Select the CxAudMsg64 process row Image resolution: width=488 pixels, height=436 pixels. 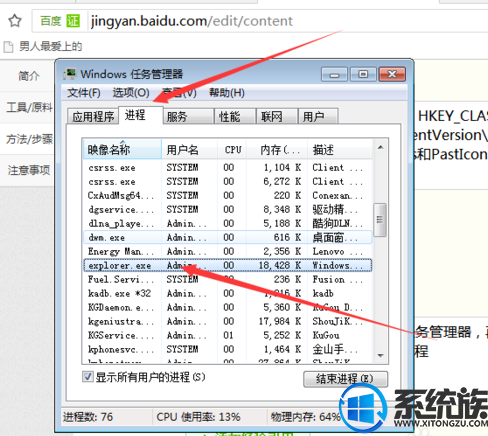[228, 195]
